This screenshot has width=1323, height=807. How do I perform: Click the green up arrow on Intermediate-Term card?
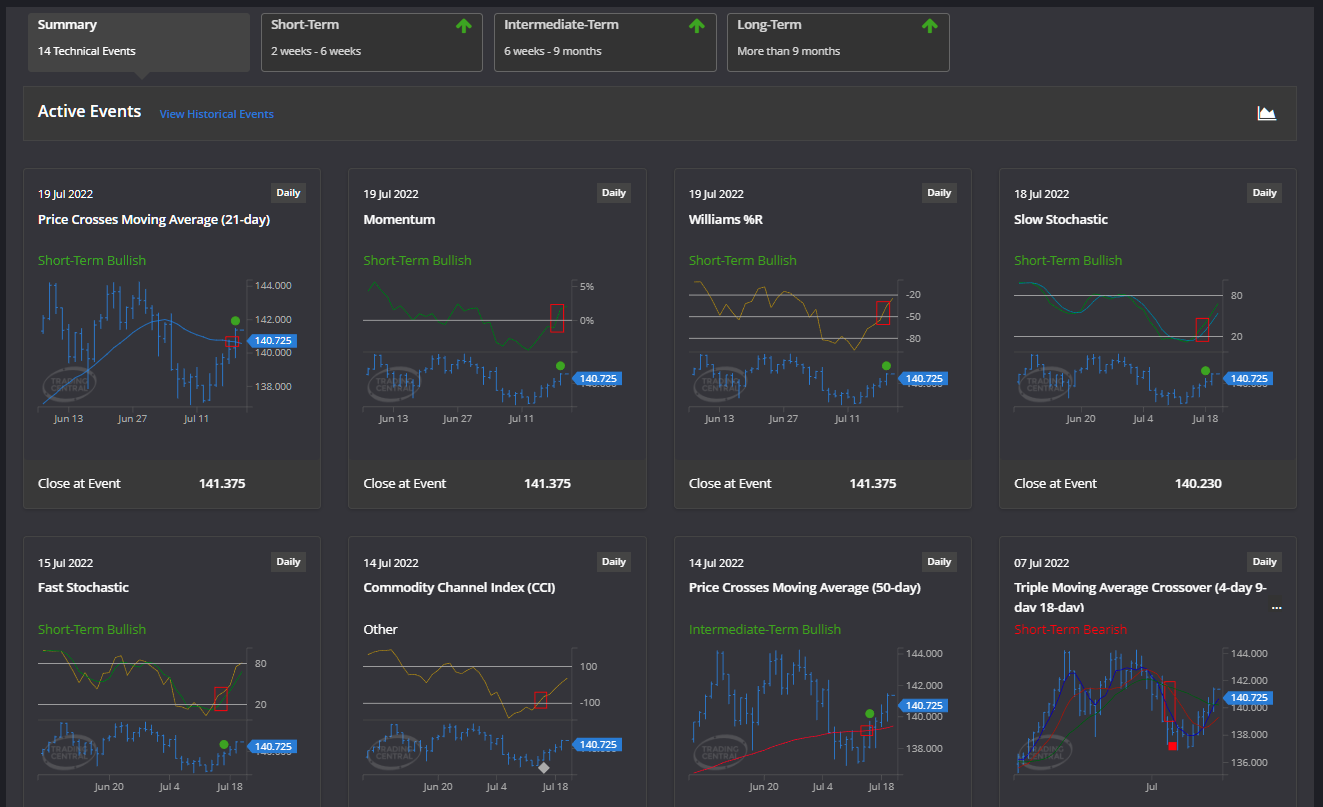[697, 26]
